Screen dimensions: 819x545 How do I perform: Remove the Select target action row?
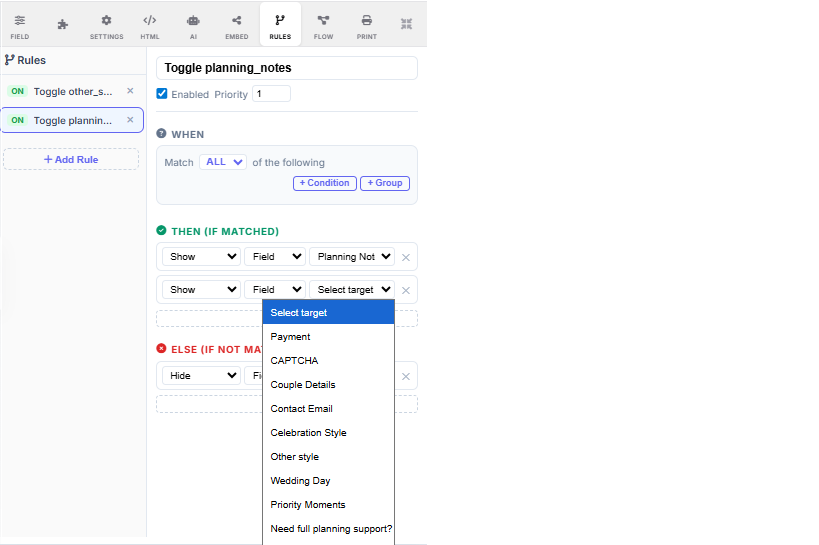pos(406,290)
